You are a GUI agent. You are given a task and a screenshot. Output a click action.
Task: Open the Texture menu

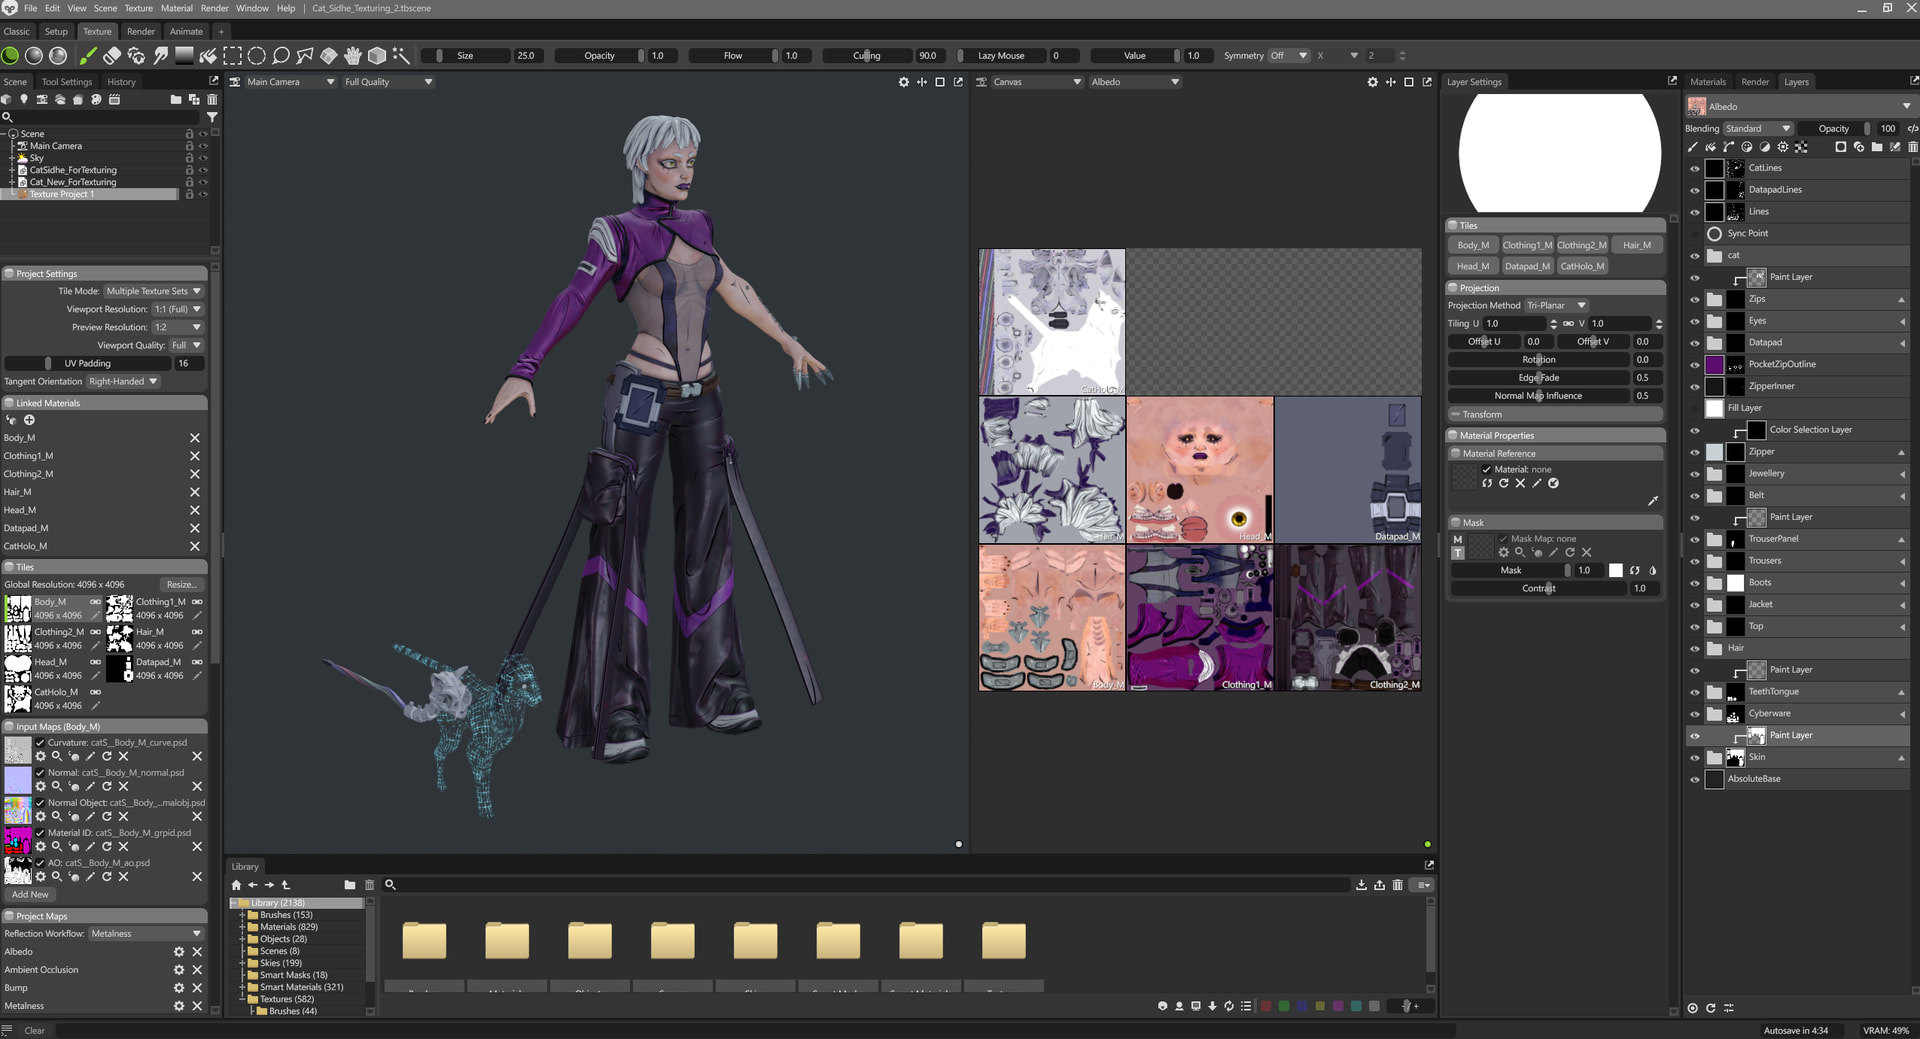[x=138, y=8]
